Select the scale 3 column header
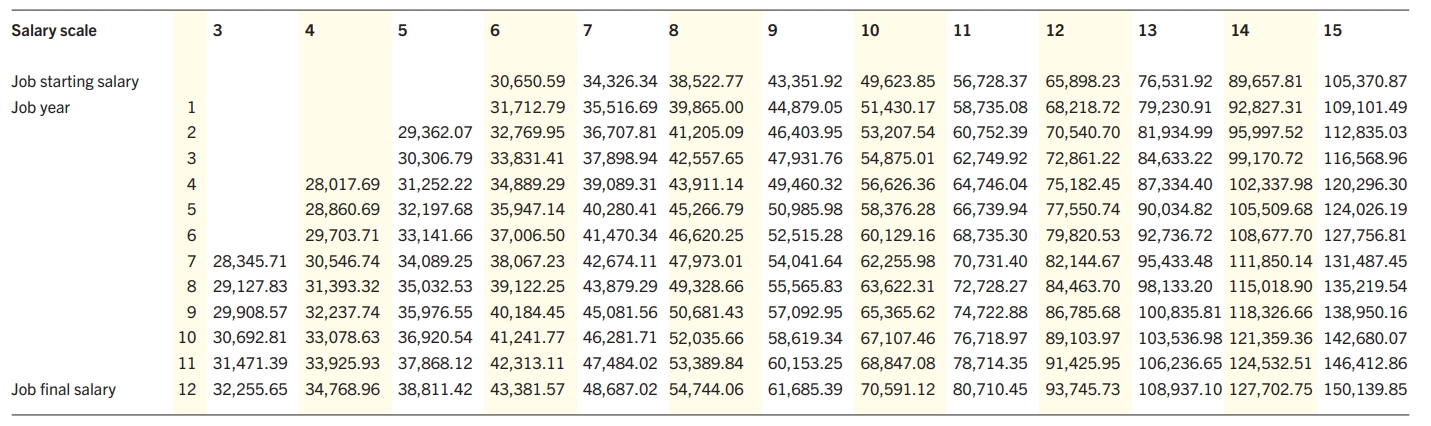Screen dimensions: 1431x426 pos(218,31)
